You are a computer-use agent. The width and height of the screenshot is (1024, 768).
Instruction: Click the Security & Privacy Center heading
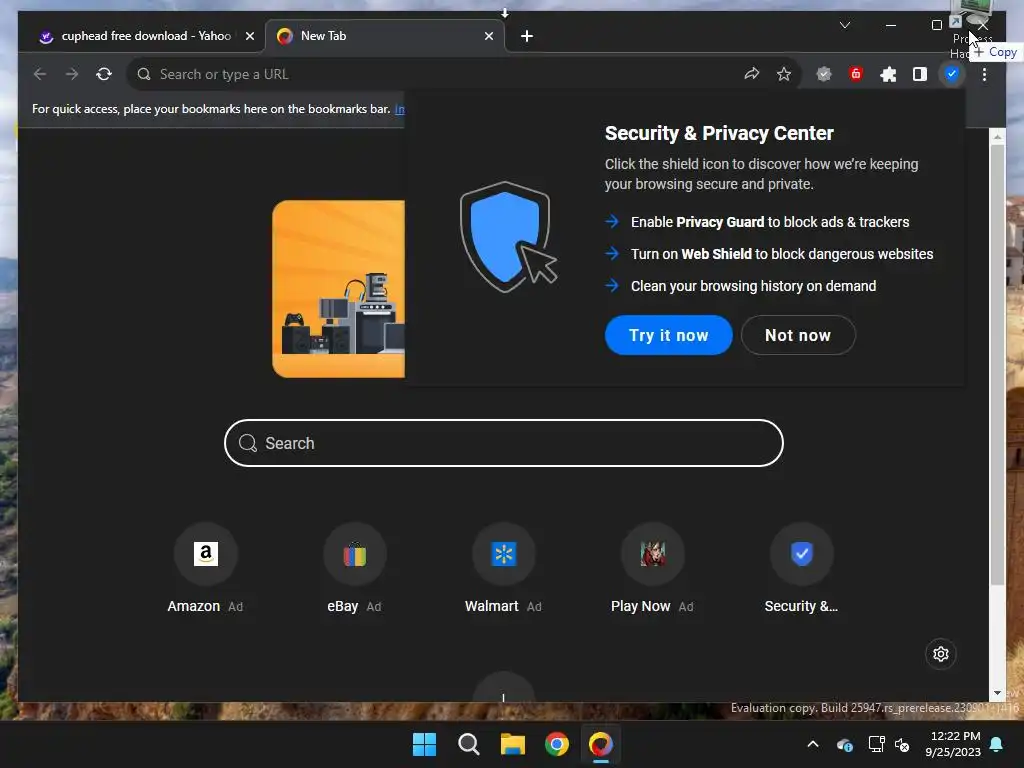[719, 133]
